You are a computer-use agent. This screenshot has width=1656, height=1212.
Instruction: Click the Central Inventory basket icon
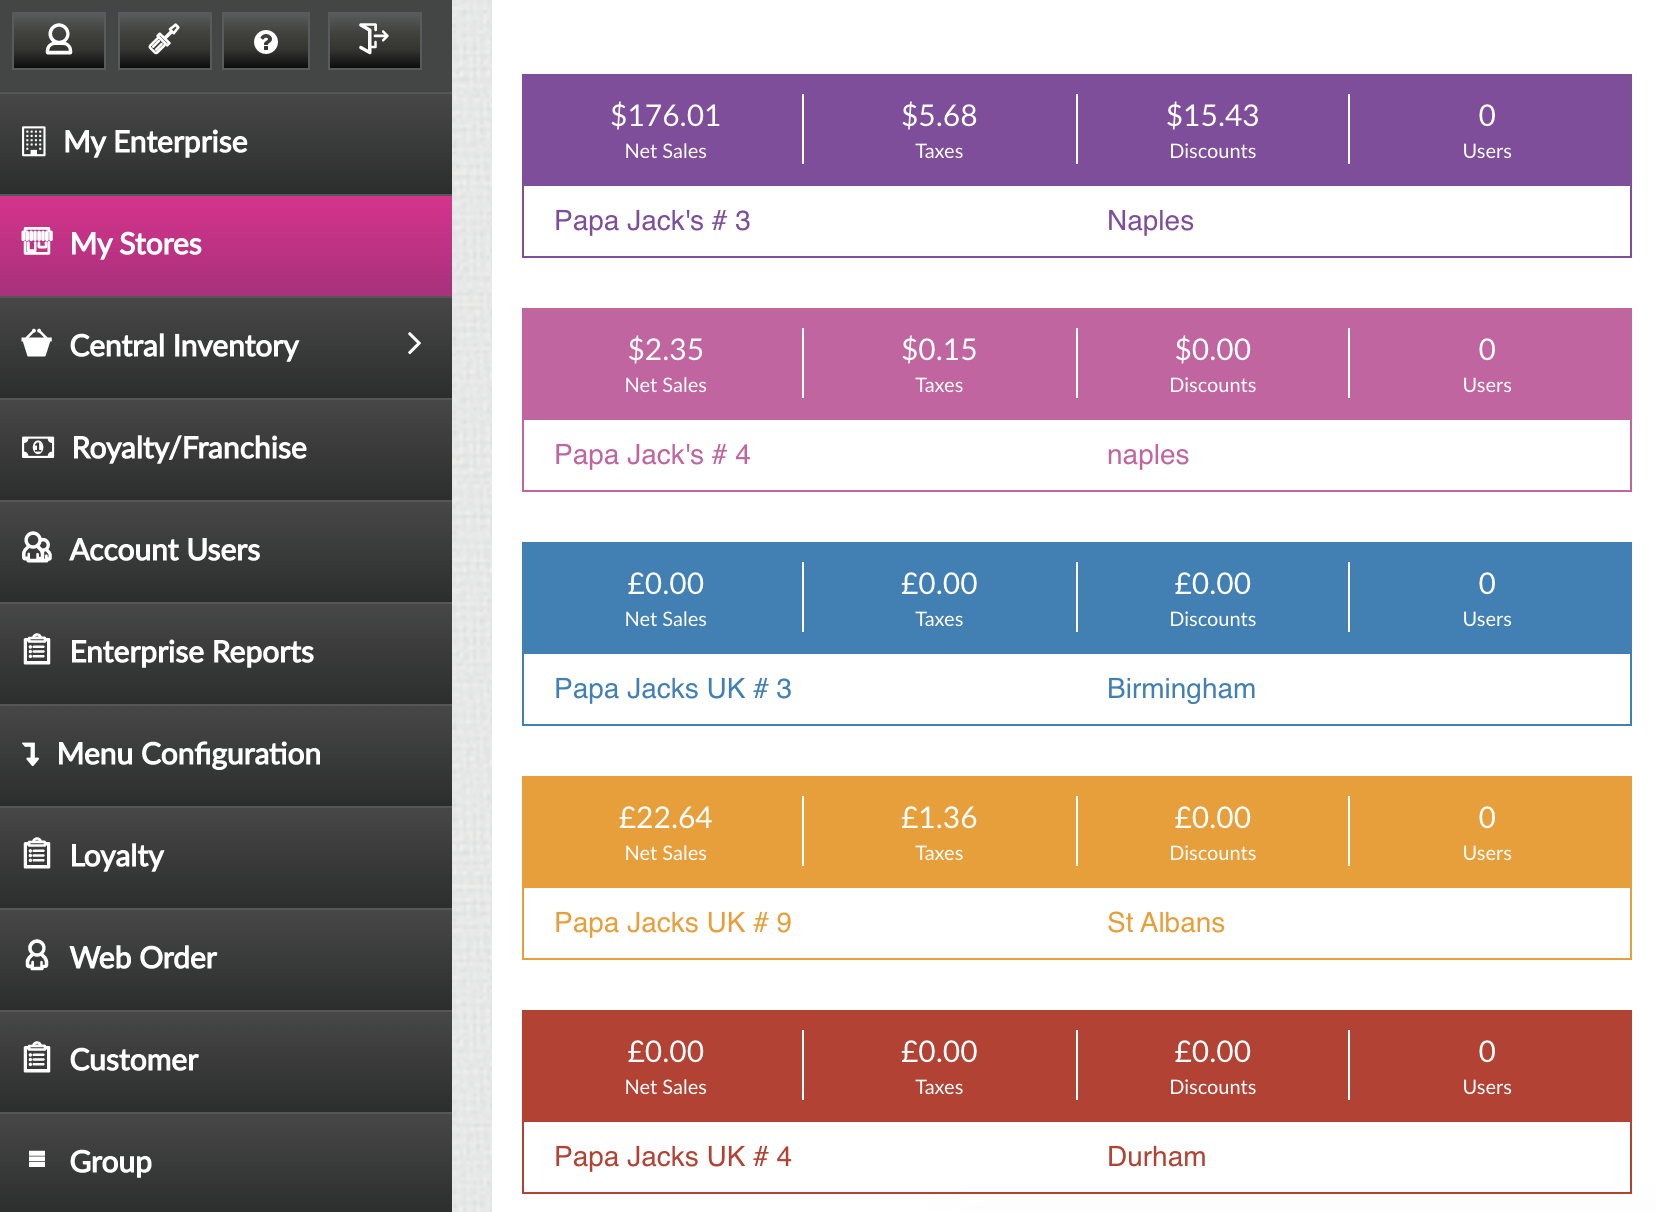pyautogui.click(x=37, y=344)
